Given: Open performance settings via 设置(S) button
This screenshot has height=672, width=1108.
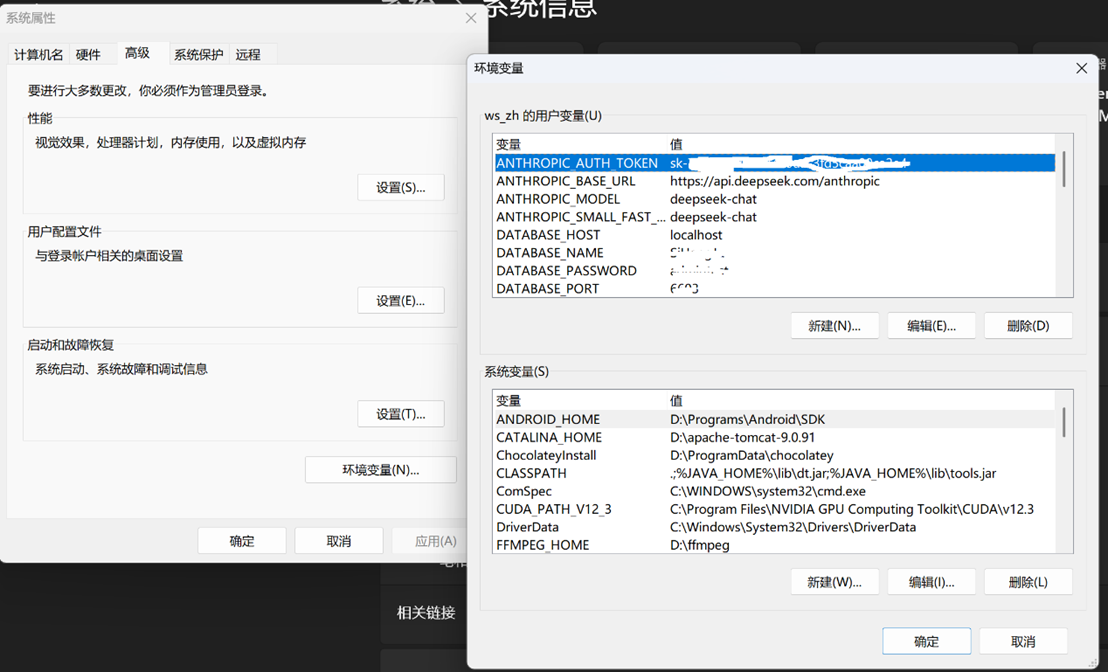Looking at the screenshot, I should (400, 187).
